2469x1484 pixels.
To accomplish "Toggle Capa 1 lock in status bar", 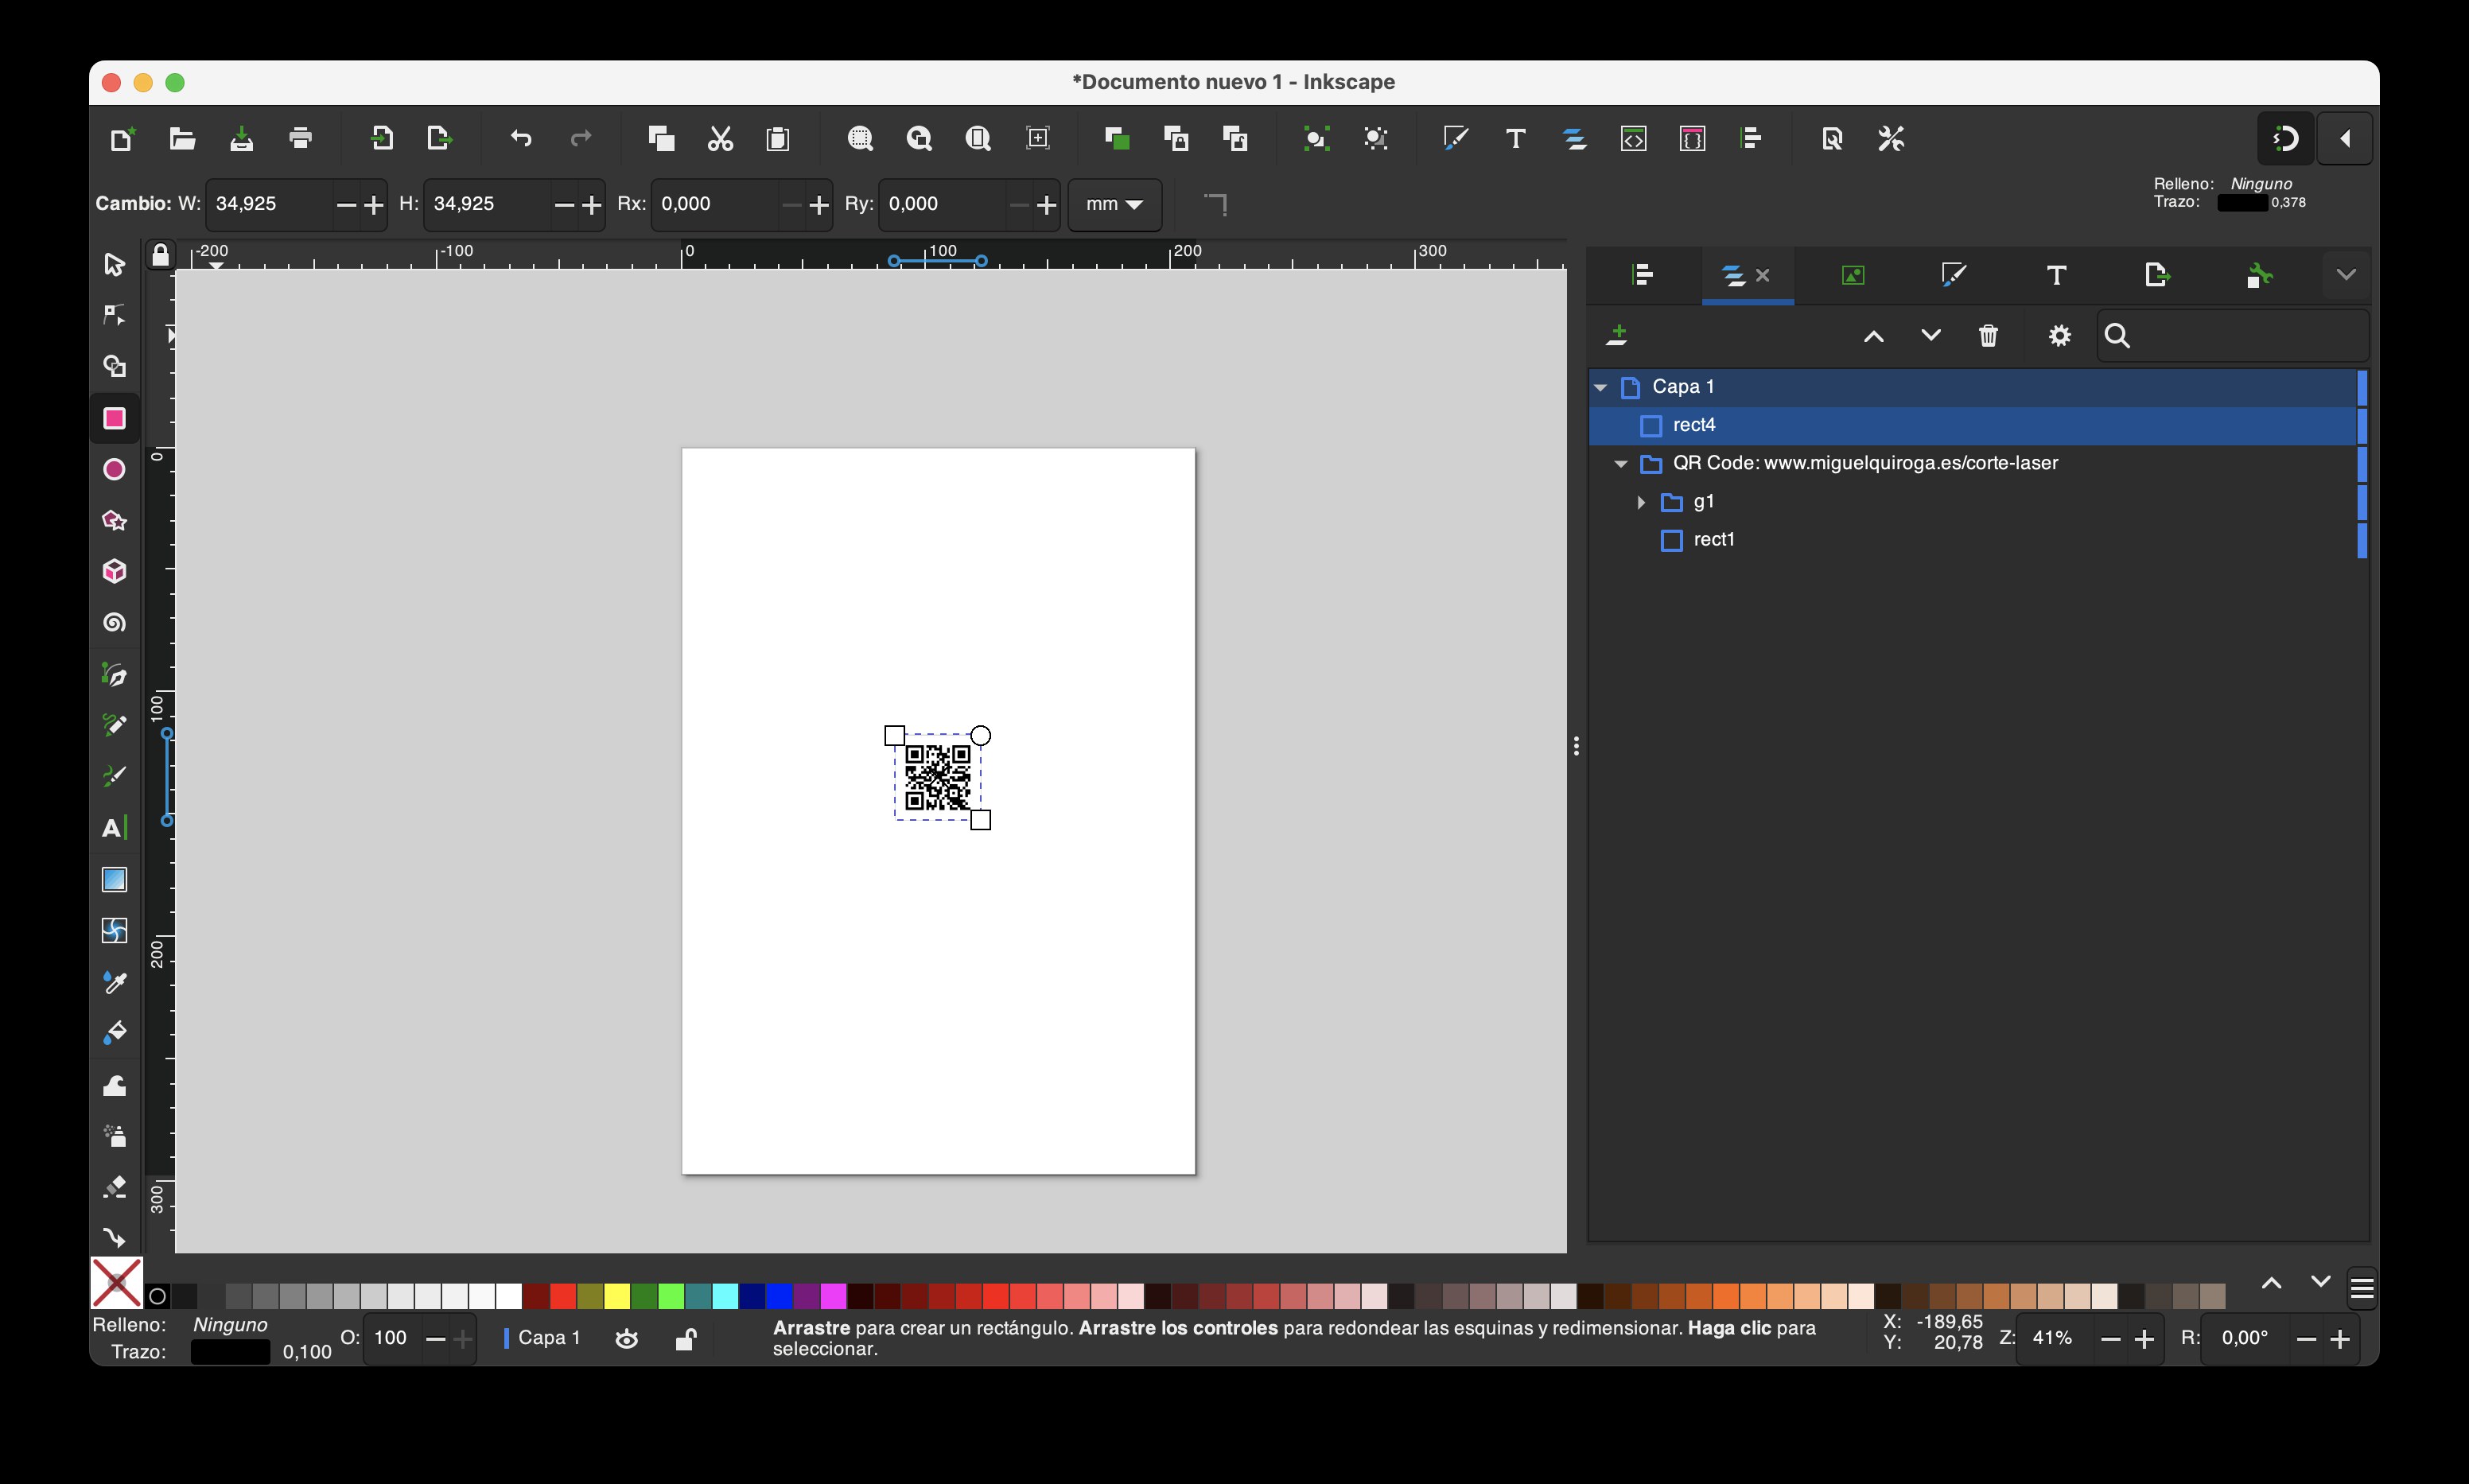I will [x=686, y=1338].
